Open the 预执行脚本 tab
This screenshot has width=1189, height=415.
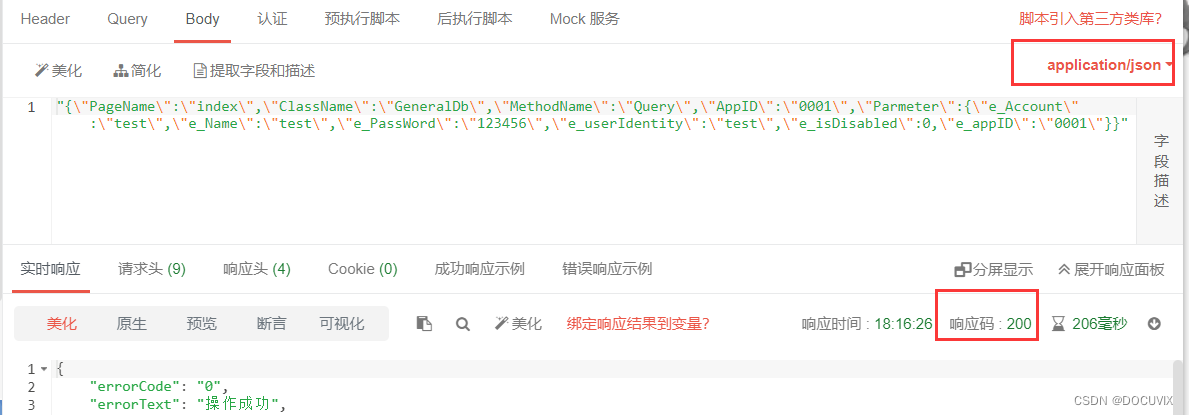(x=362, y=19)
